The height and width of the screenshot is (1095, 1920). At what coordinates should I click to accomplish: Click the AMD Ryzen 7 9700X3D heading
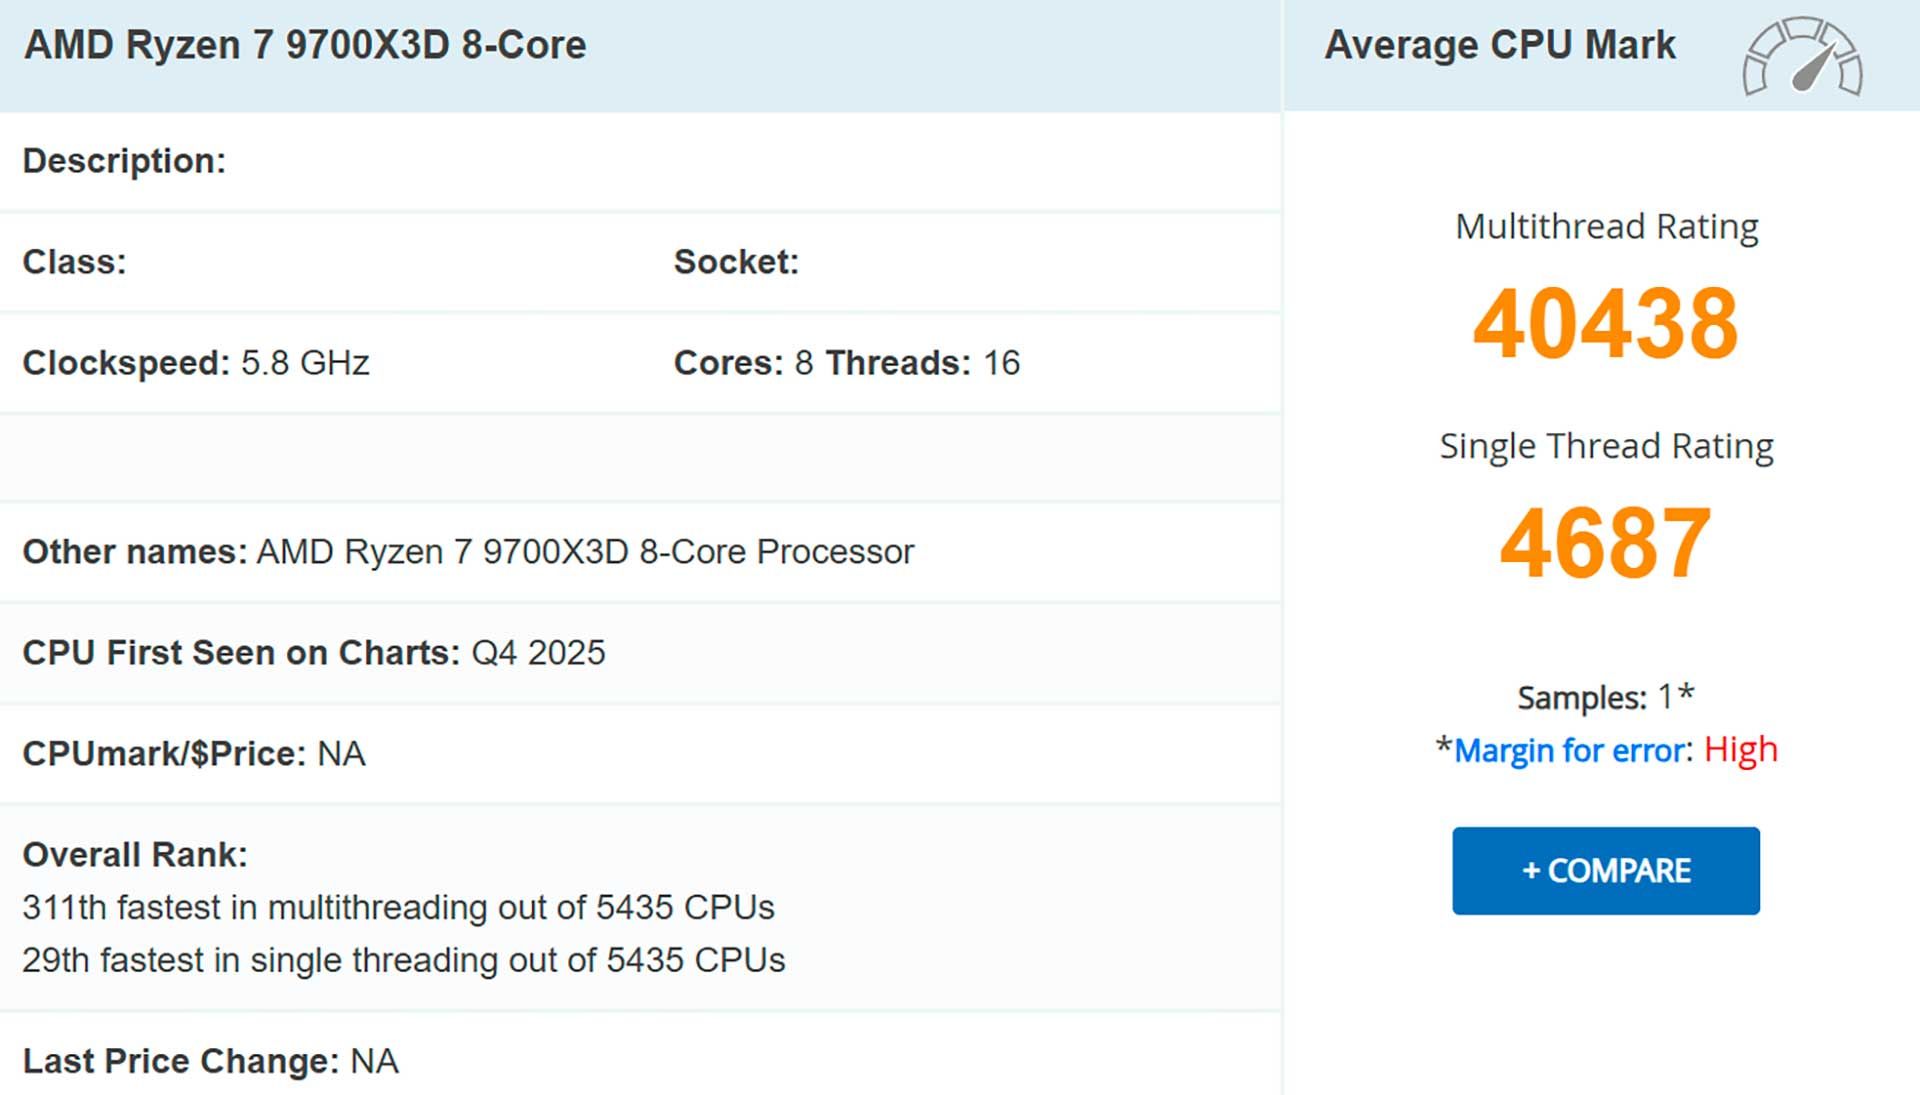click(x=303, y=44)
